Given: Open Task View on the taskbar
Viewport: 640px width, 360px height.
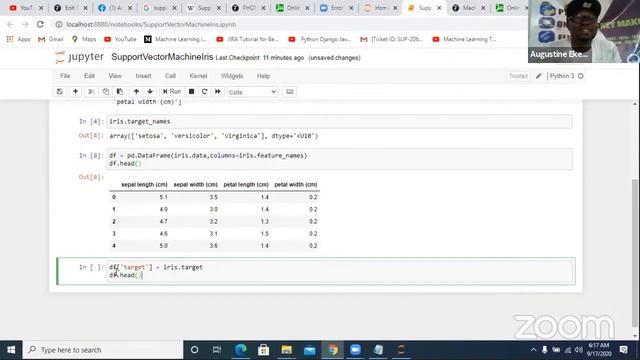Looking at the screenshot, I should pos(217,350).
